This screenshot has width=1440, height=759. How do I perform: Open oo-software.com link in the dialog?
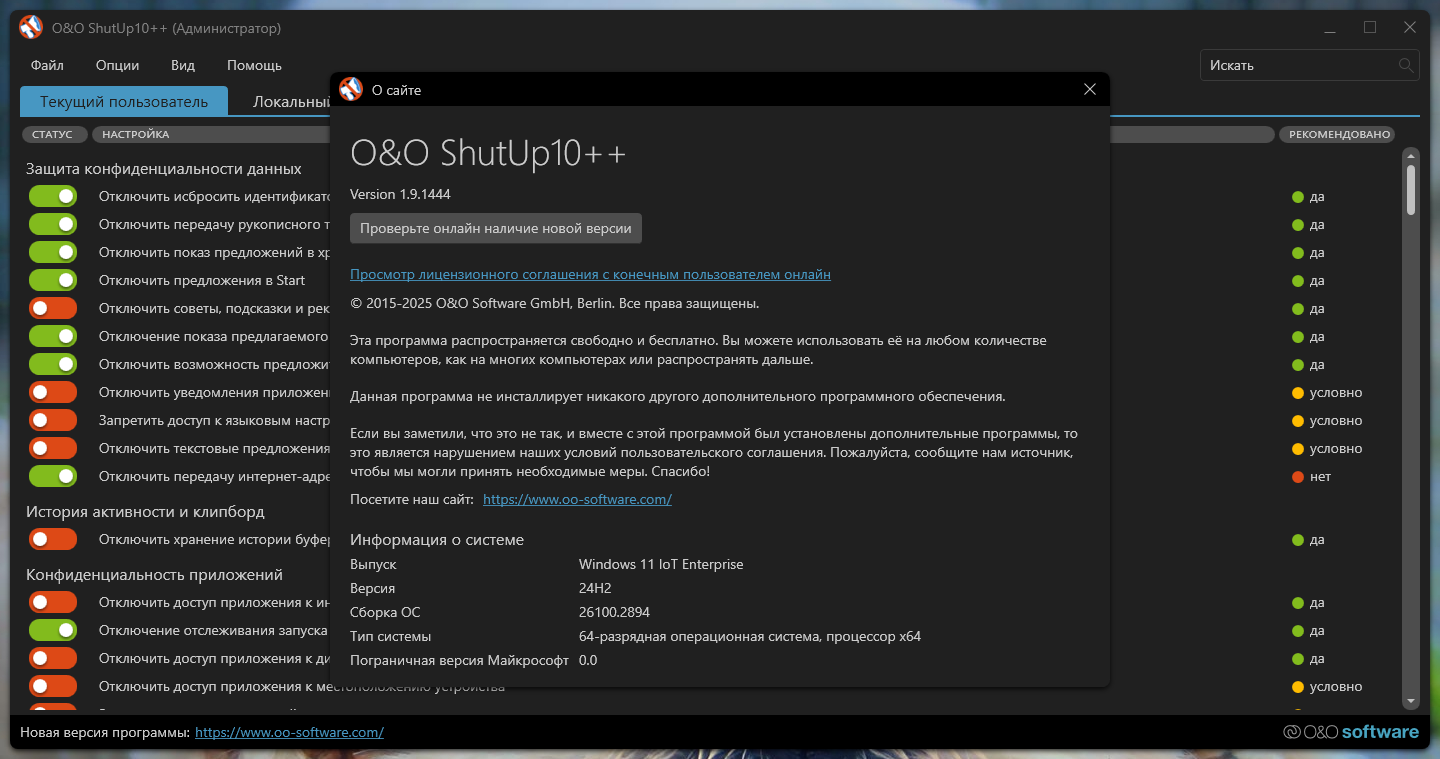click(x=577, y=499)
